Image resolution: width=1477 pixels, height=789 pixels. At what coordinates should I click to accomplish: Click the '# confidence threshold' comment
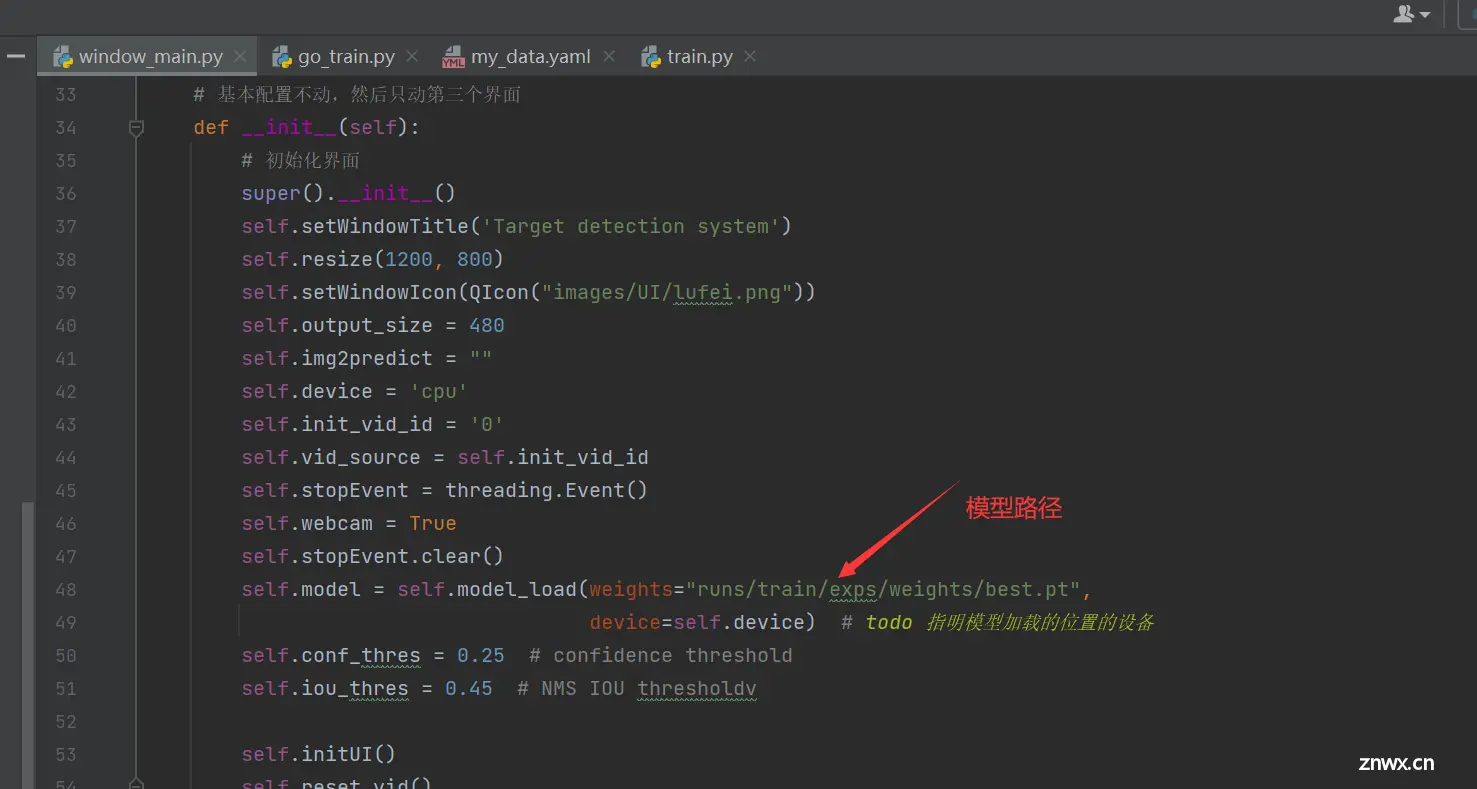coord(661,655)
